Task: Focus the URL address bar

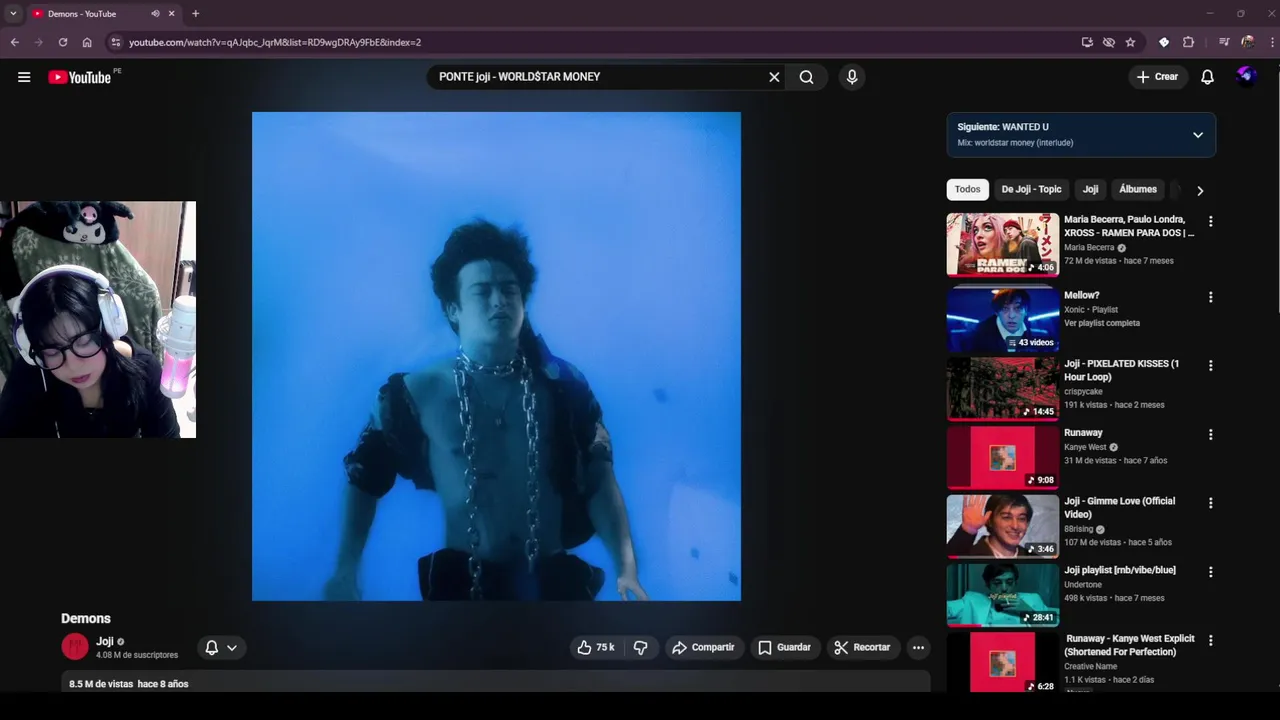Action: click(x=600, y=42)
